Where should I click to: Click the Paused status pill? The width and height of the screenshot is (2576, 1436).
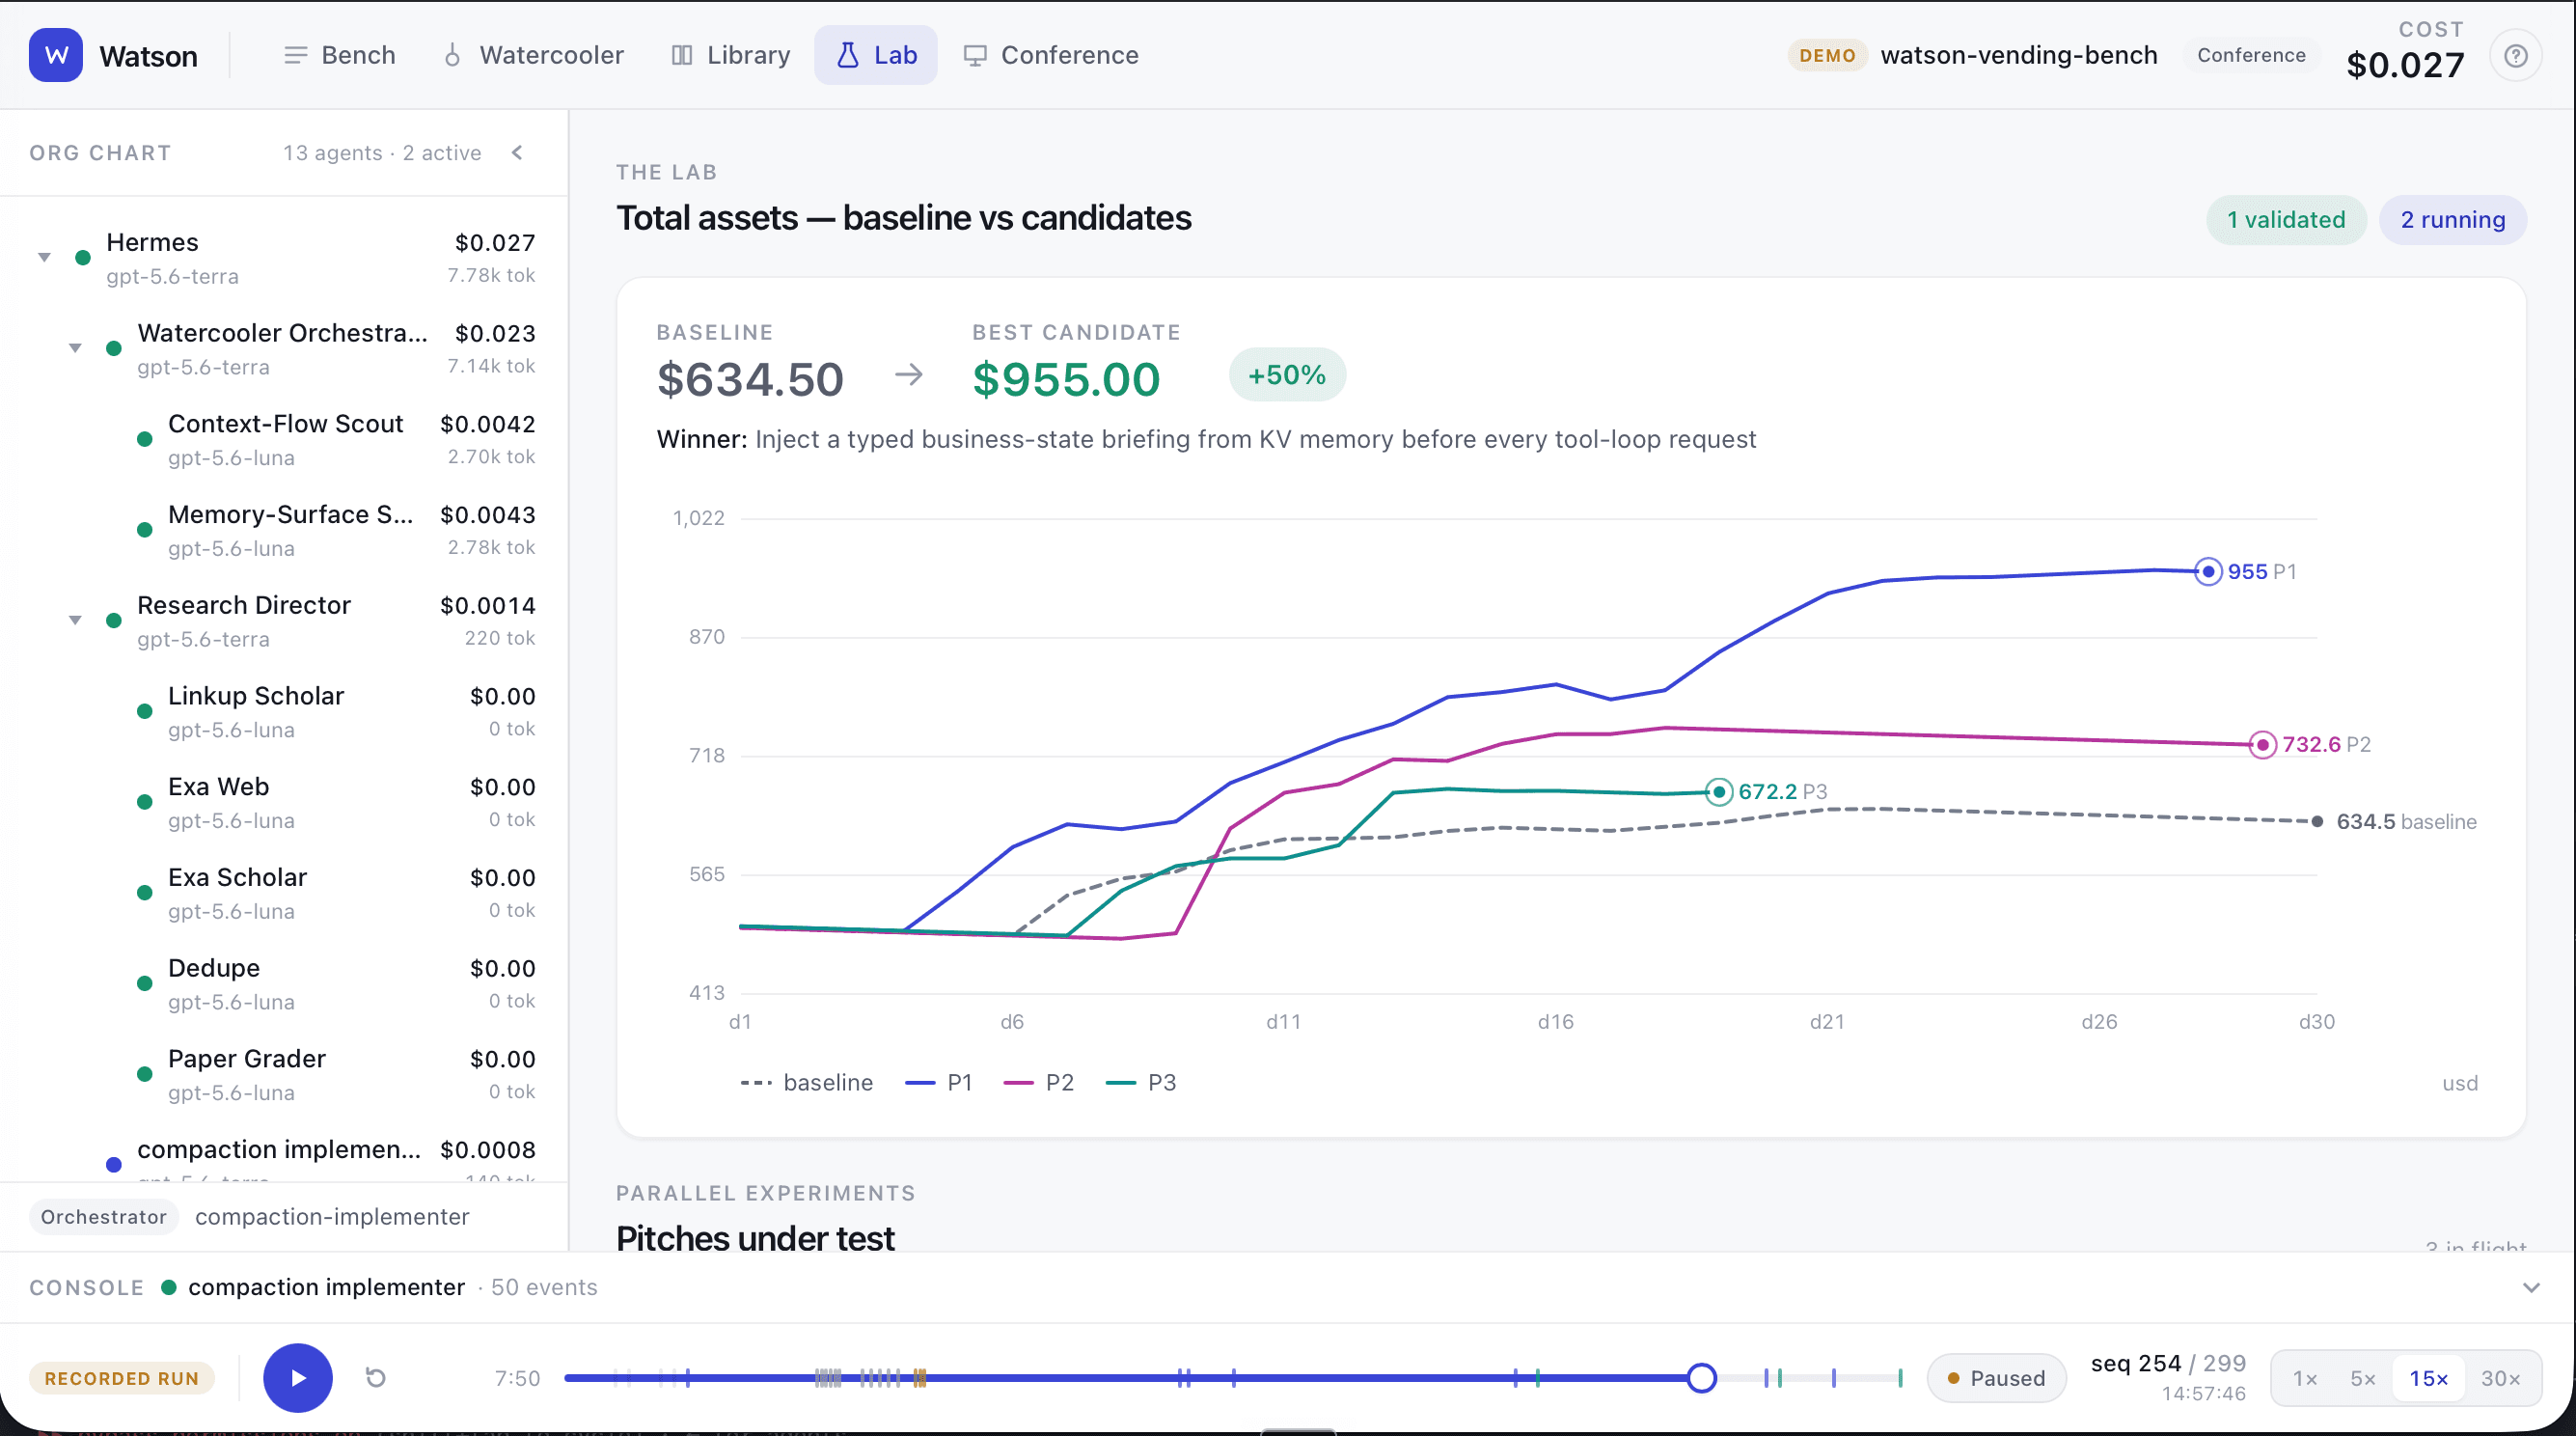[x=1996, y=1378]
